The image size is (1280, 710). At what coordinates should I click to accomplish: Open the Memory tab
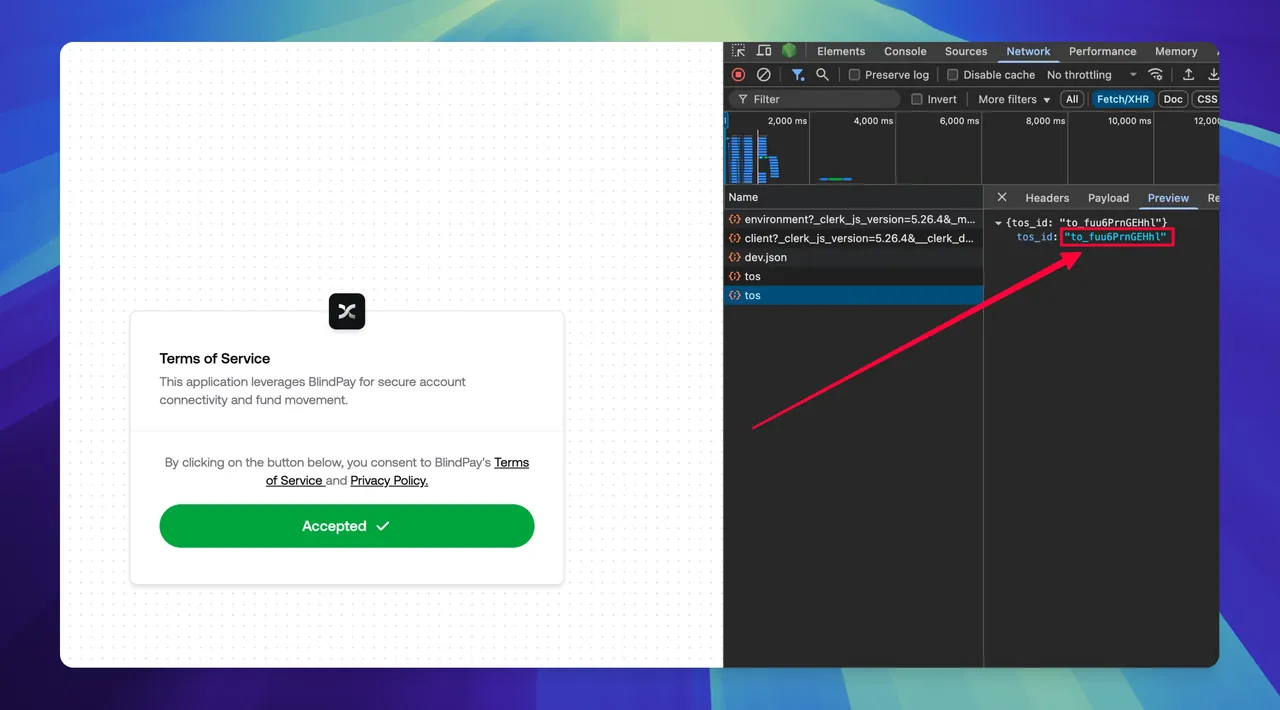(1176, 51)
